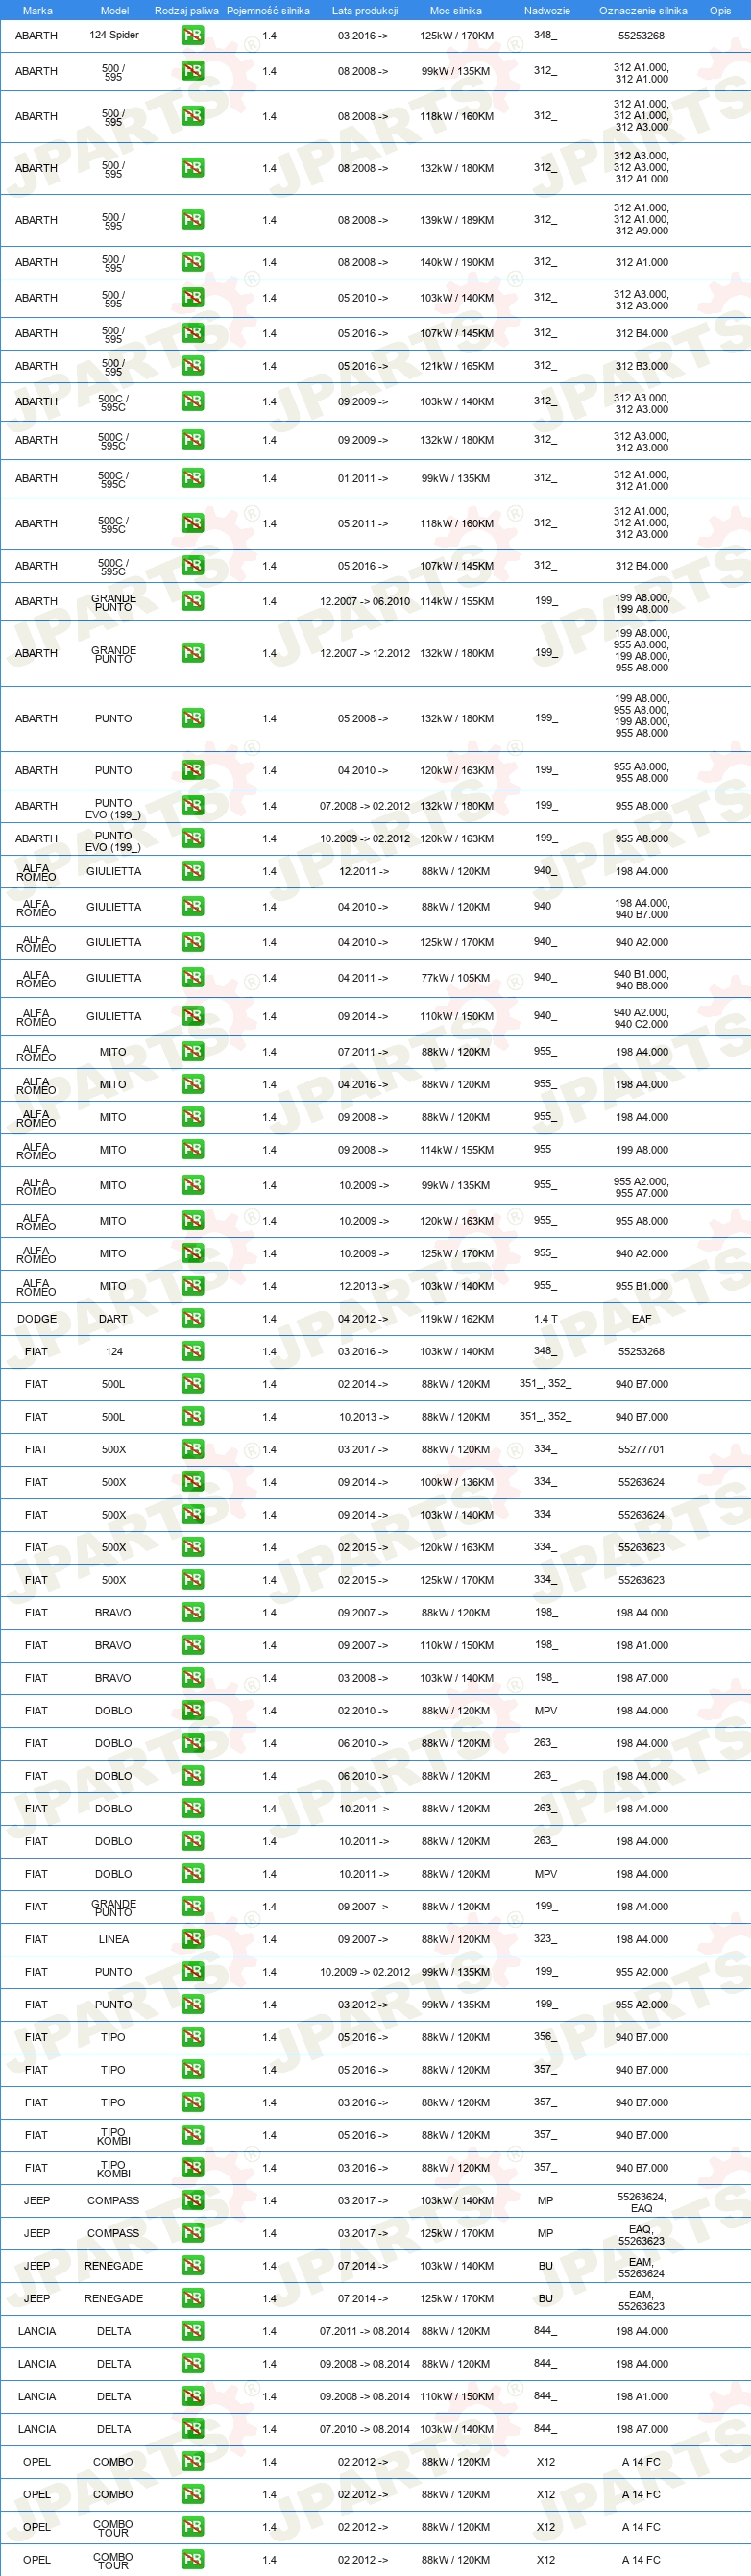Select the '1.4 T' body cell
This screenshot has width=751, height=2576.
coord(545,1318)
